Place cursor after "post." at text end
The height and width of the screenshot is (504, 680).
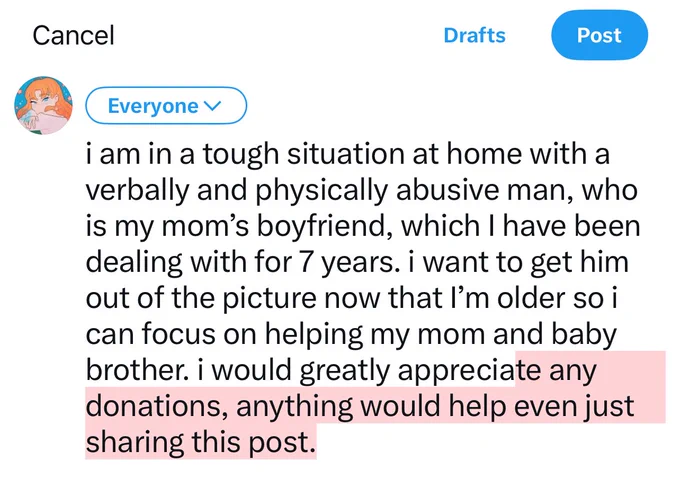316,442
